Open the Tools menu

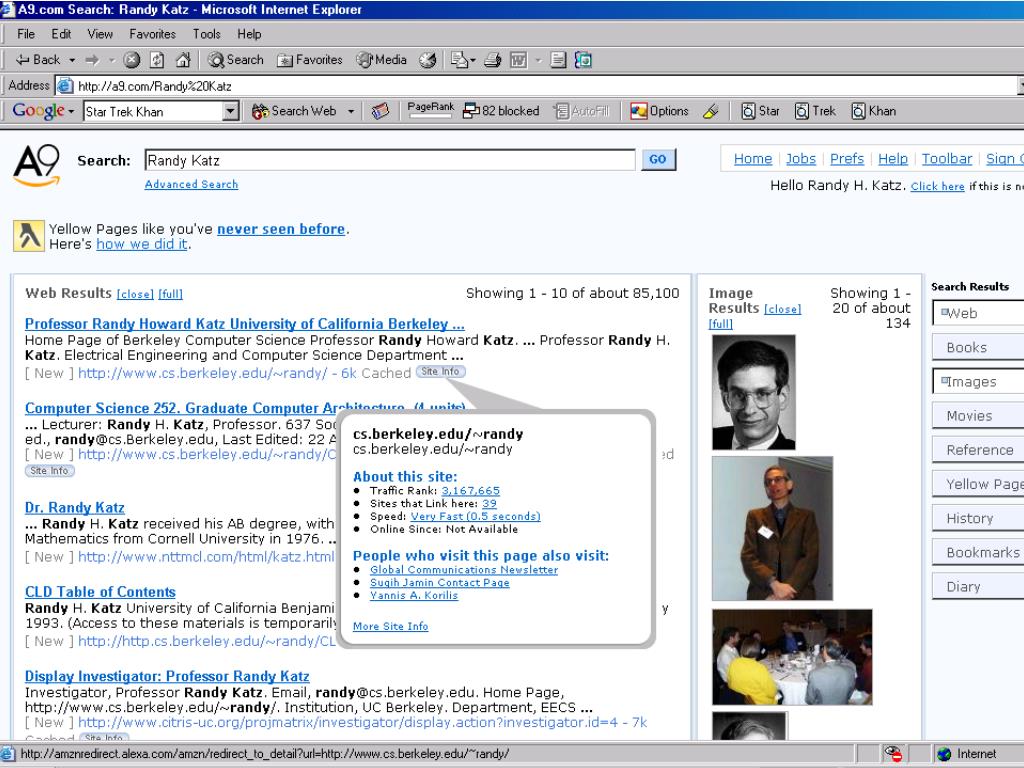(206, 34)
